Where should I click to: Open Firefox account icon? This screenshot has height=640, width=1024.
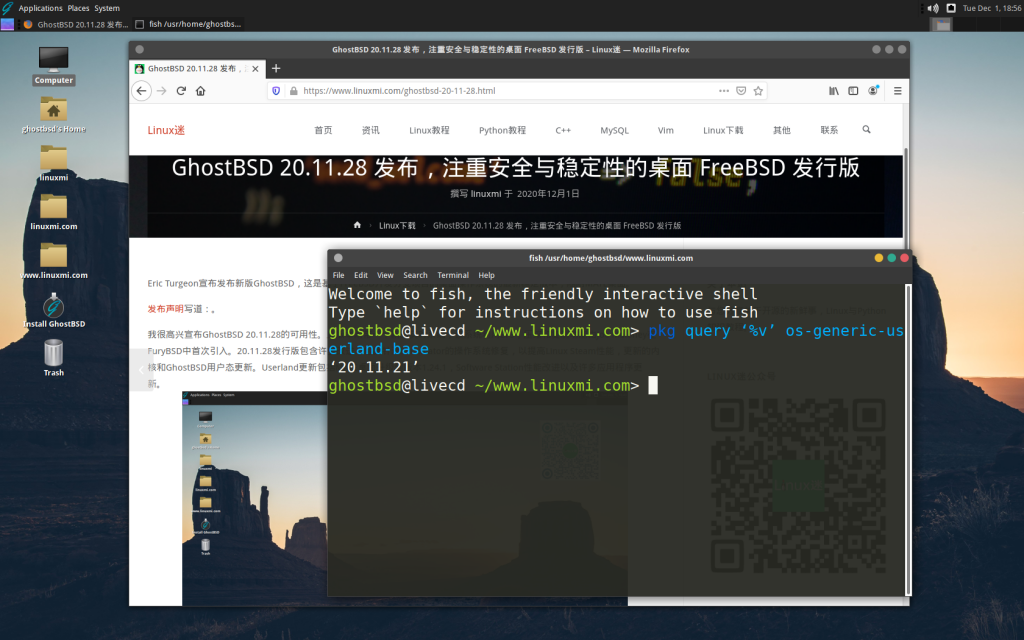pyautogui.click(x=873, y=91)
